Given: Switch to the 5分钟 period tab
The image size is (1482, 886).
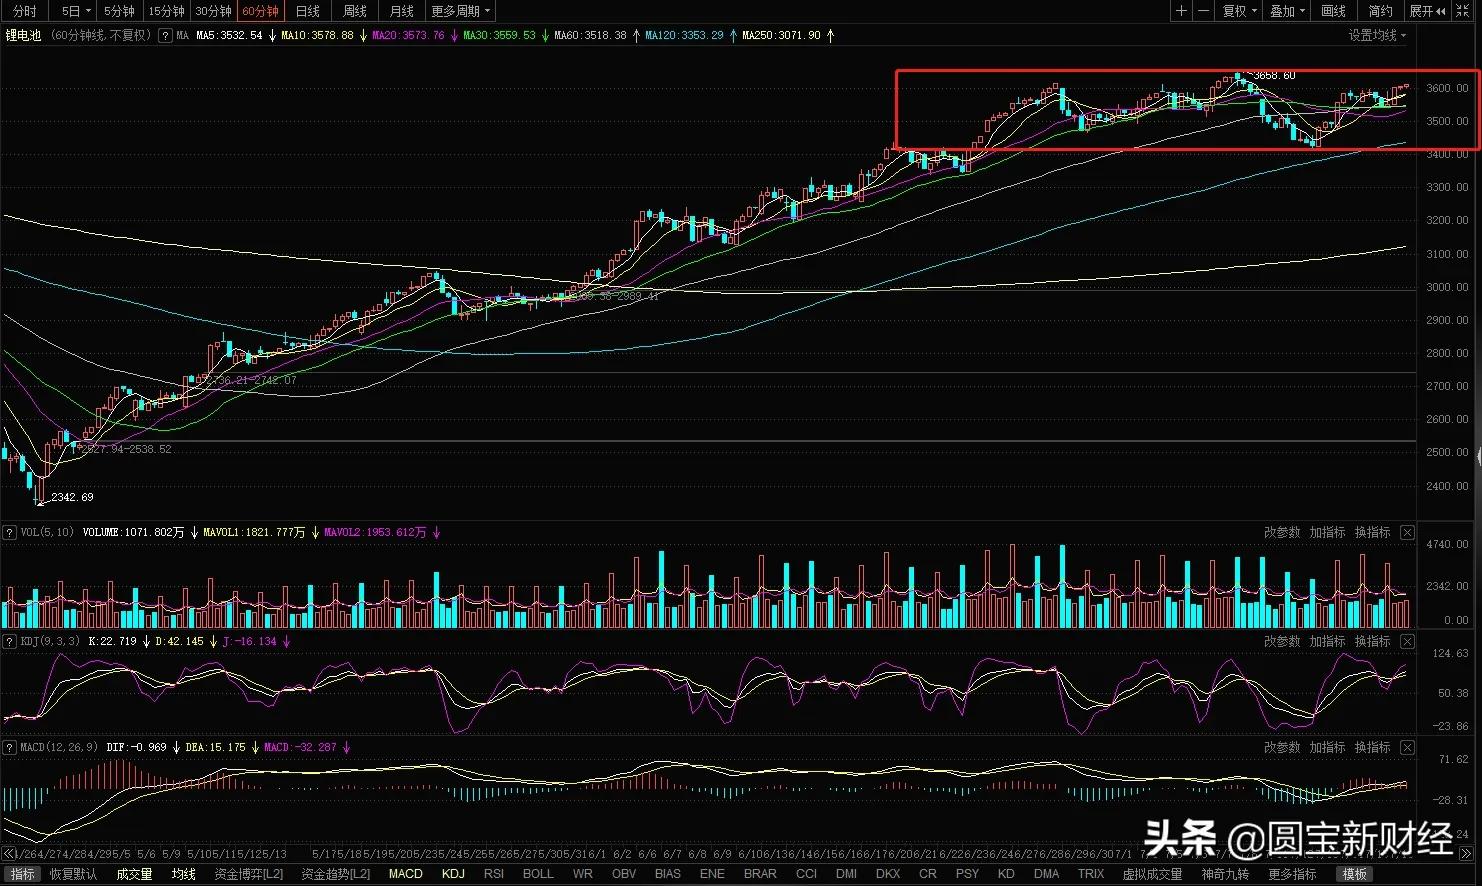Looking at the screenshot, I should pos(119,11).
